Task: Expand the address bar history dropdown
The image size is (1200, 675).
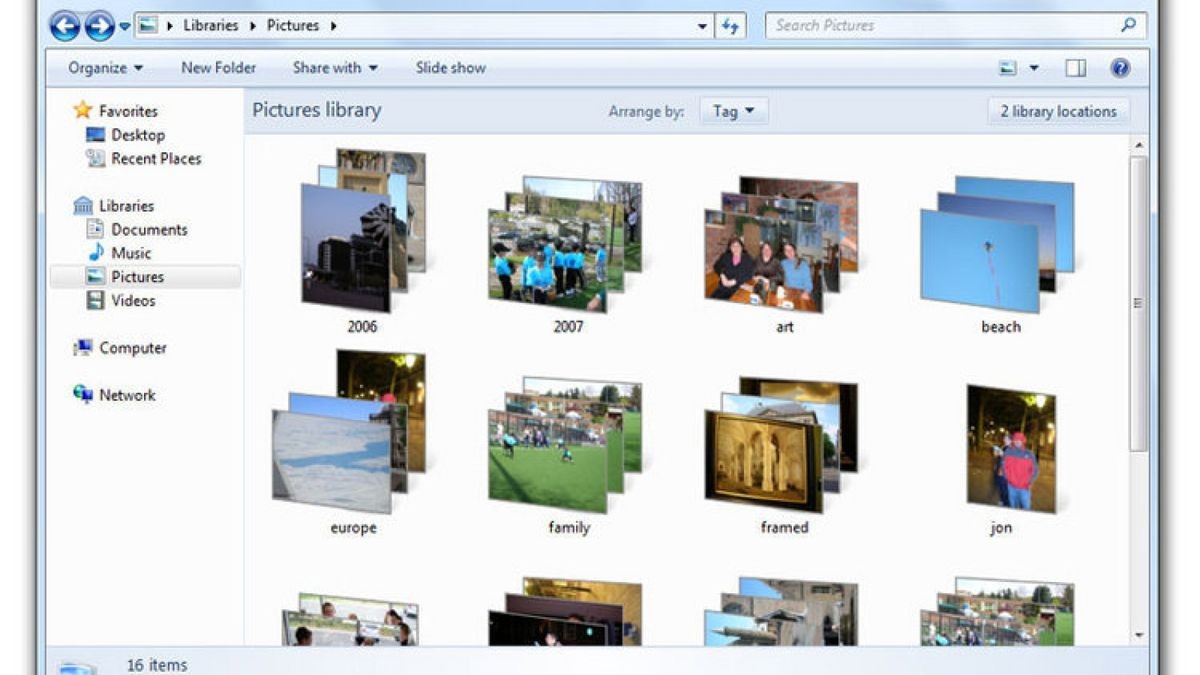Action: 701,25
